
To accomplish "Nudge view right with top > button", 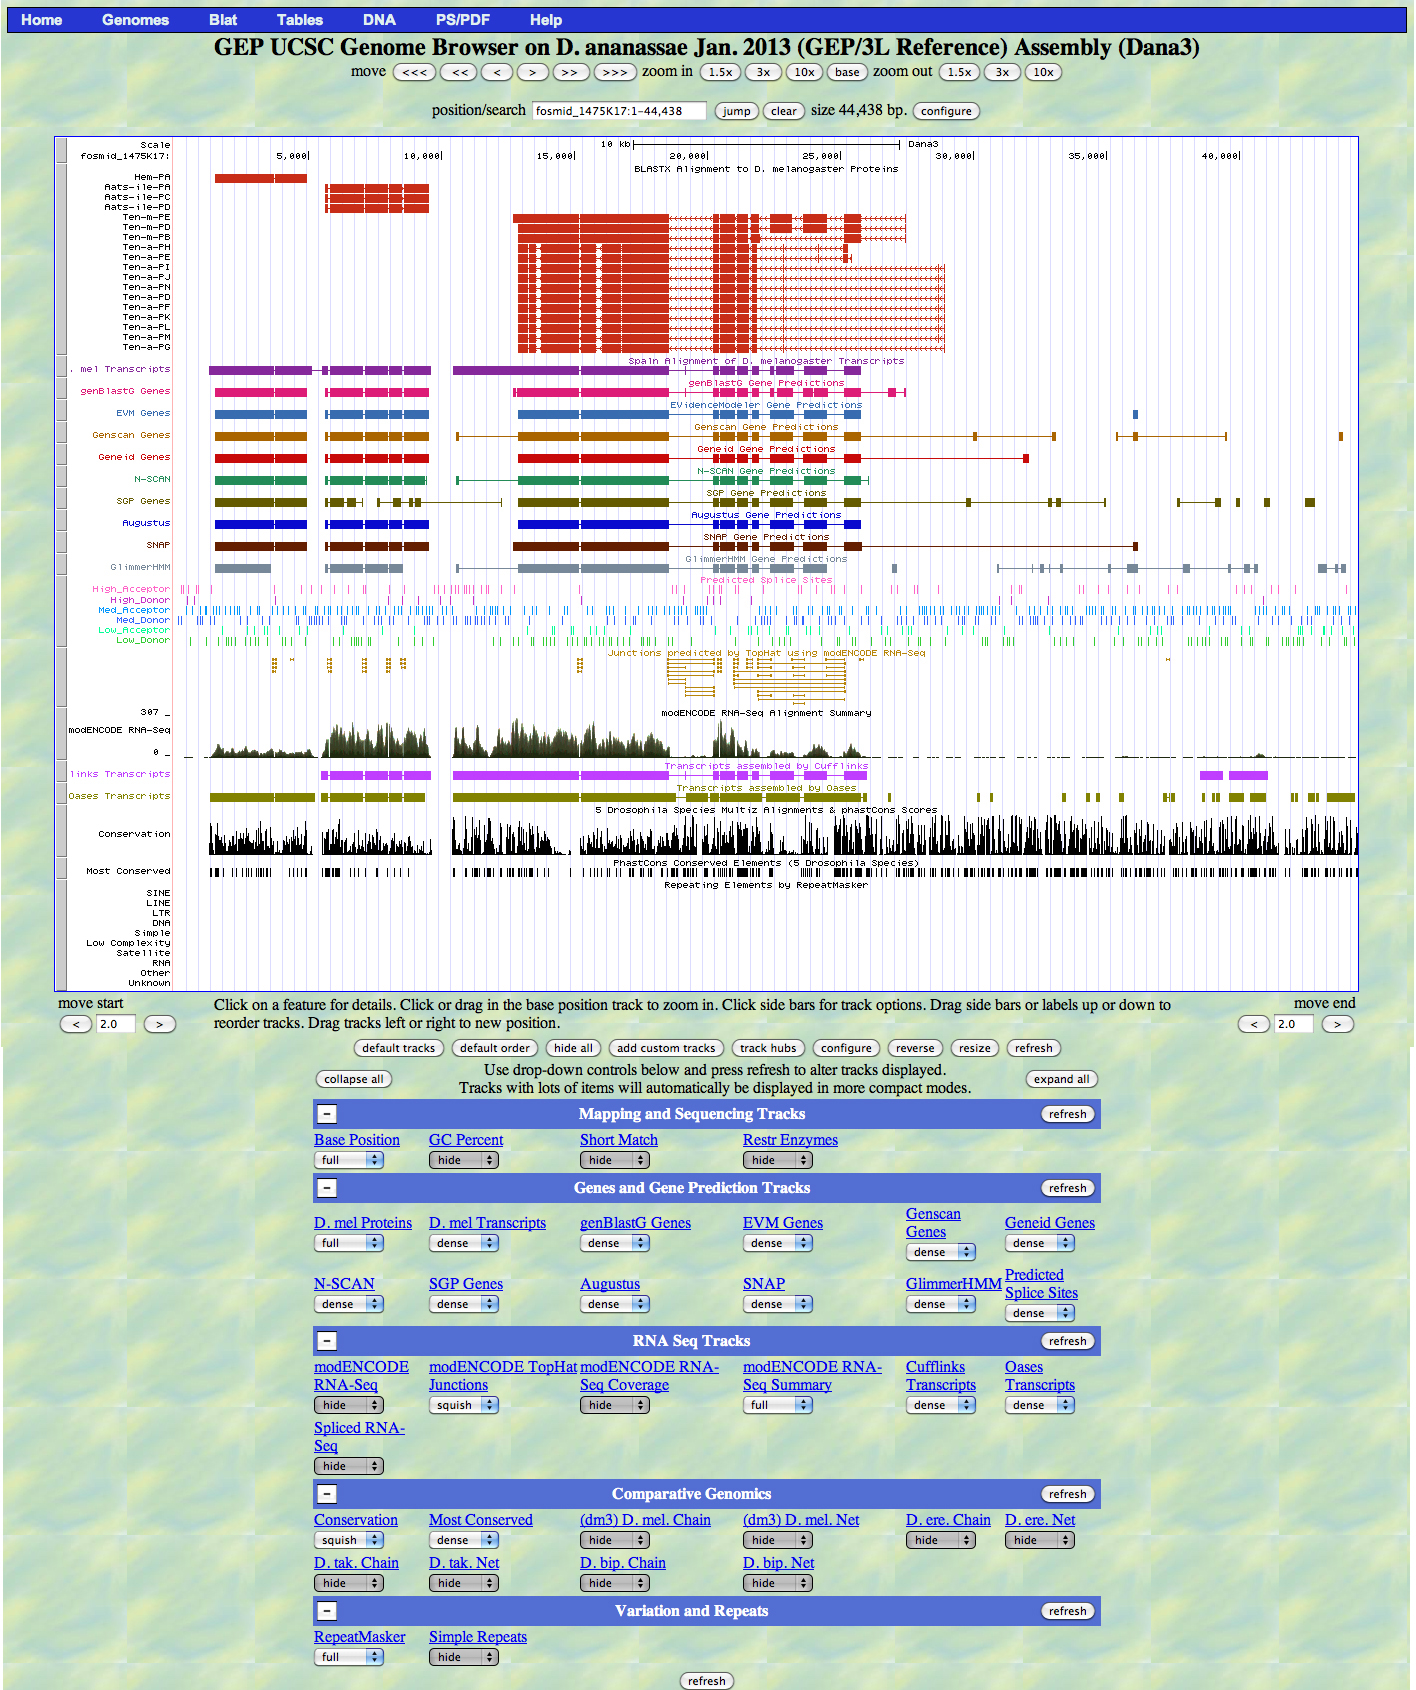I will (533, 72).
